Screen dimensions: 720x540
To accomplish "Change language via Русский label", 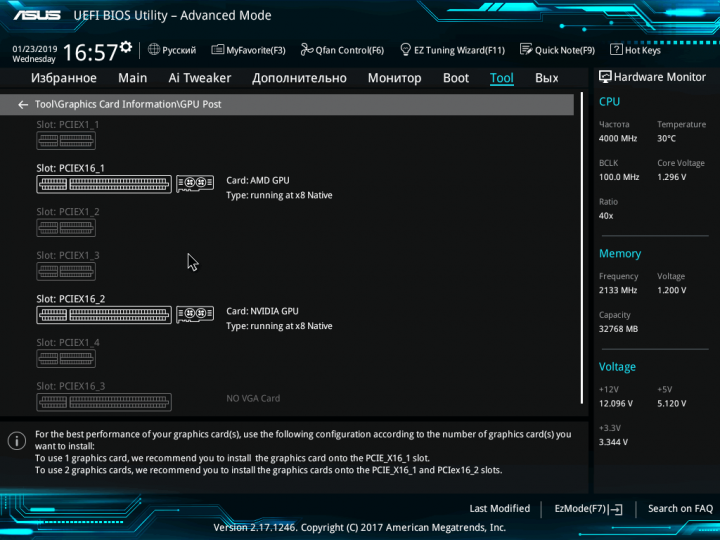I will coord(179,50).
